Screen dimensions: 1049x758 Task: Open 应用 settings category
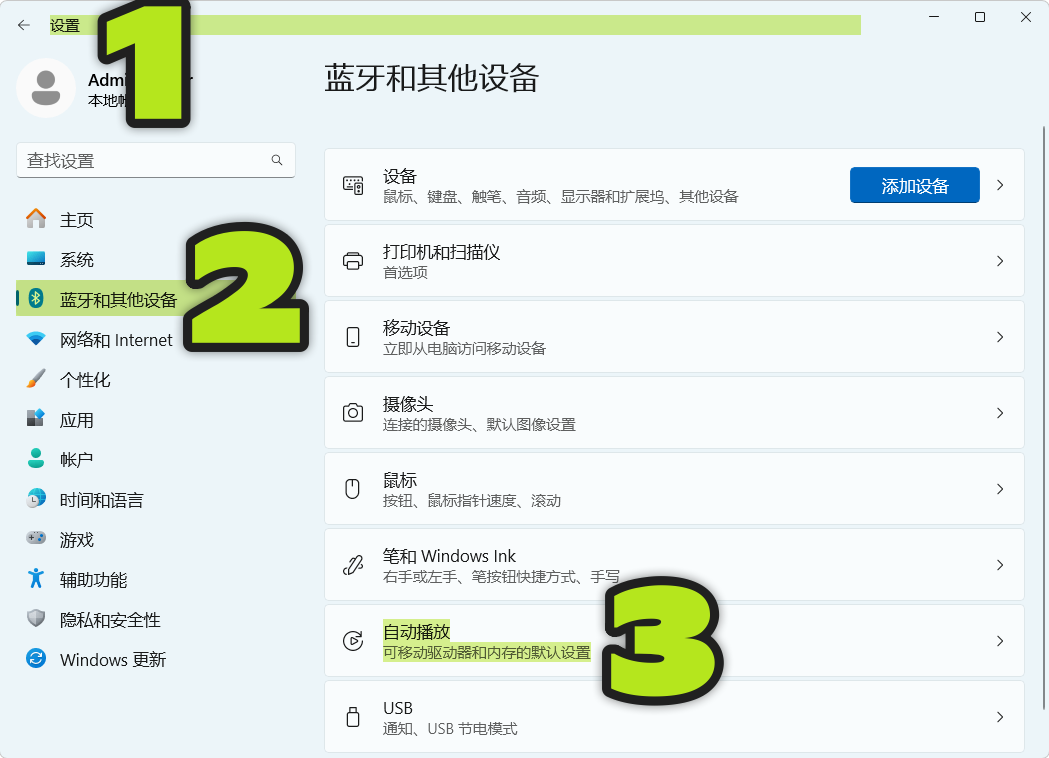(155, 420)
